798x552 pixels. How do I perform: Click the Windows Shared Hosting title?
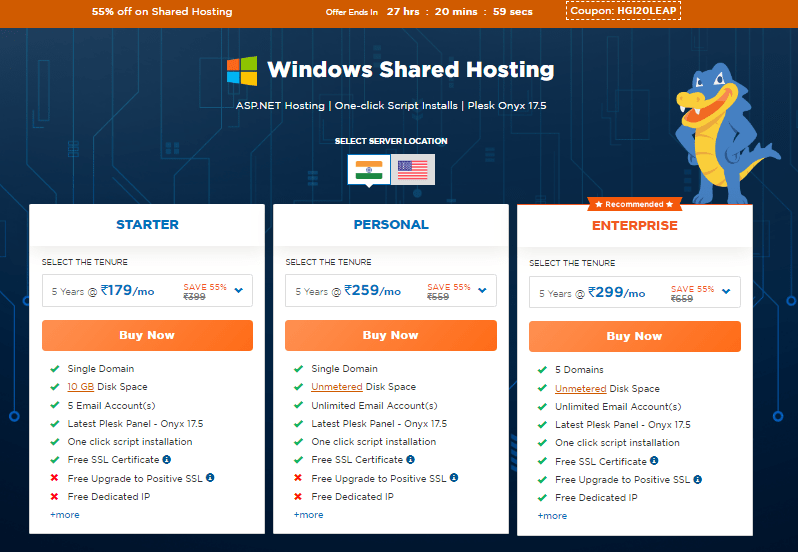[x=411, y=70]
